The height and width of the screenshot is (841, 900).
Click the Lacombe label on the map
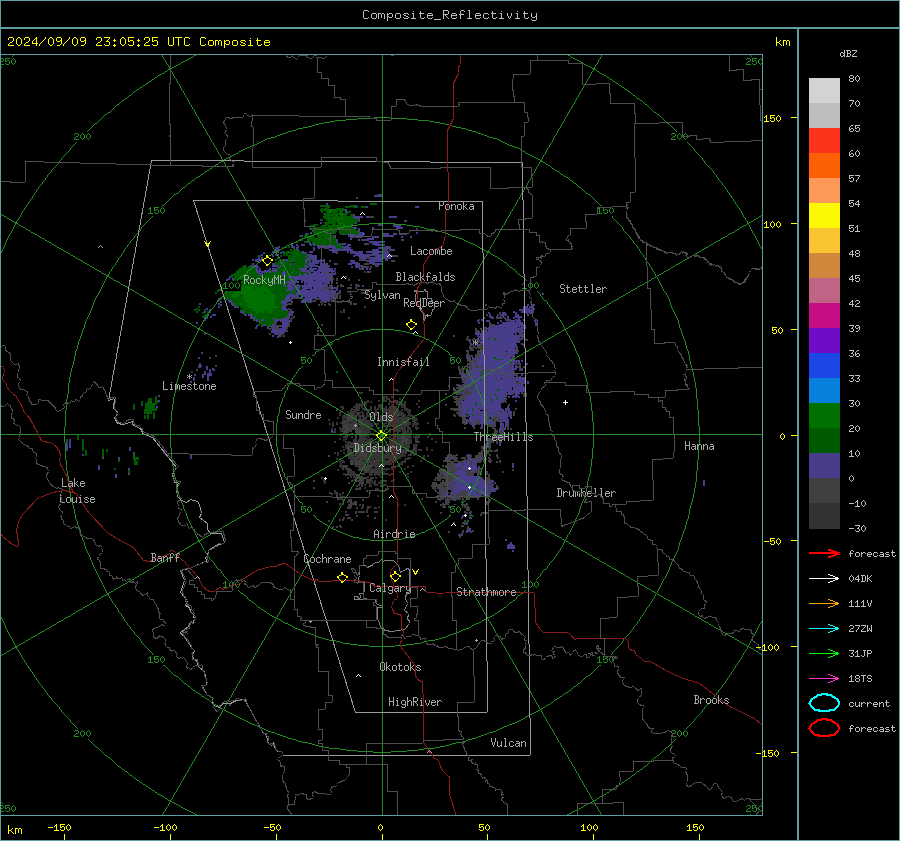click(431, 251)
